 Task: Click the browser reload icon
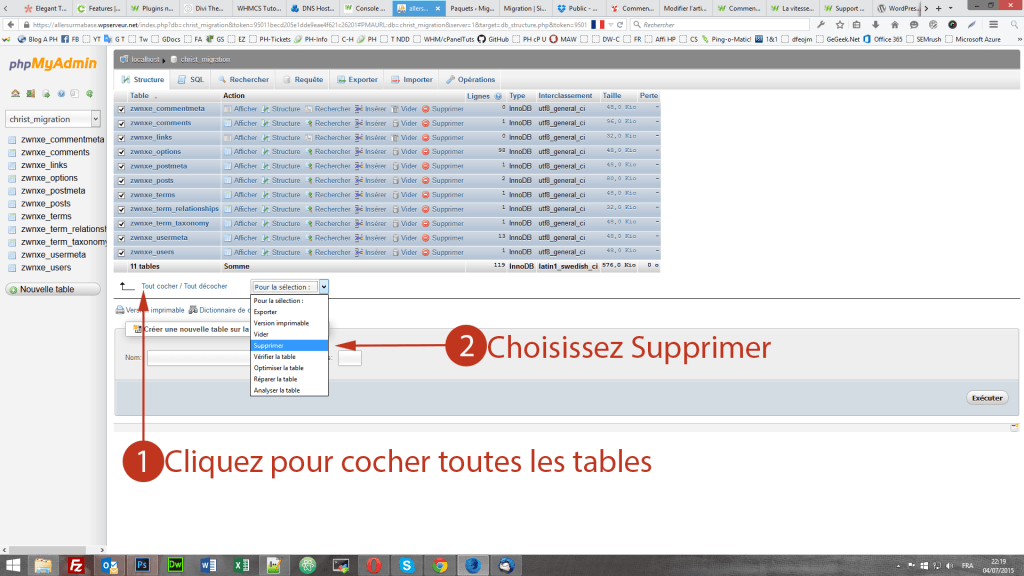[620, 25]
